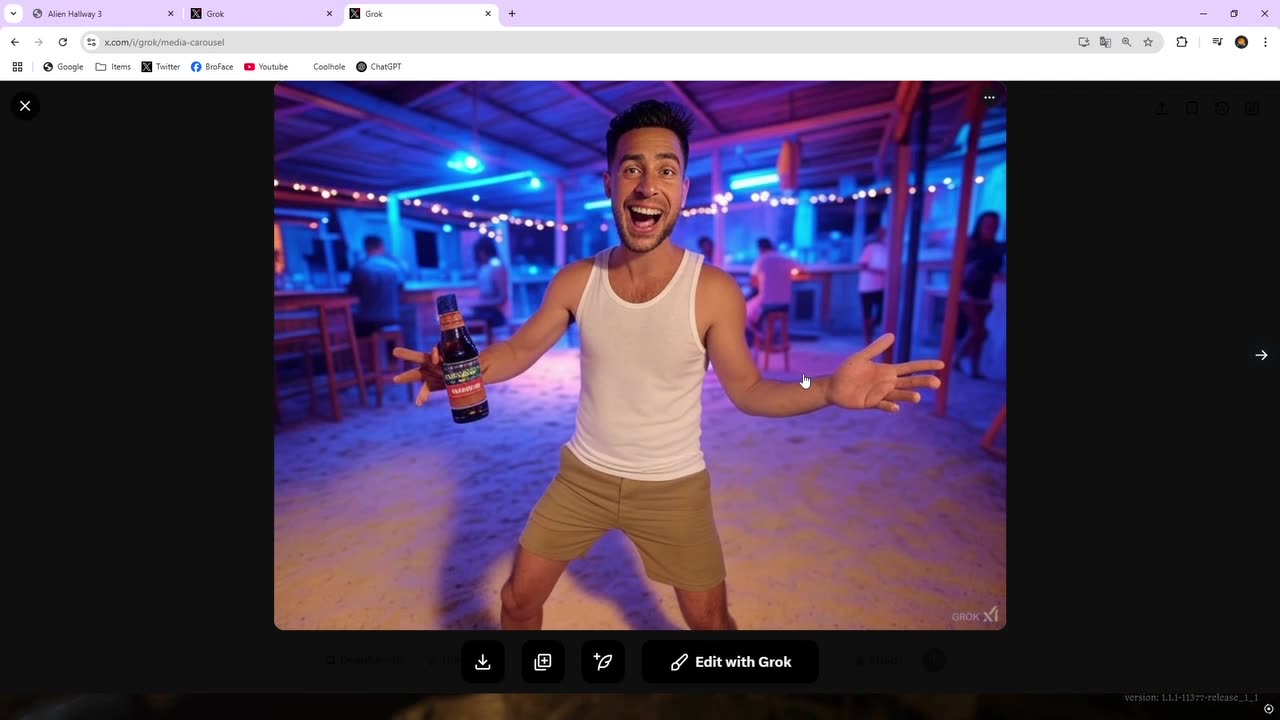The image size is (1280, 720).
Task: Open a new browser tab
Action: click(512, 14)
